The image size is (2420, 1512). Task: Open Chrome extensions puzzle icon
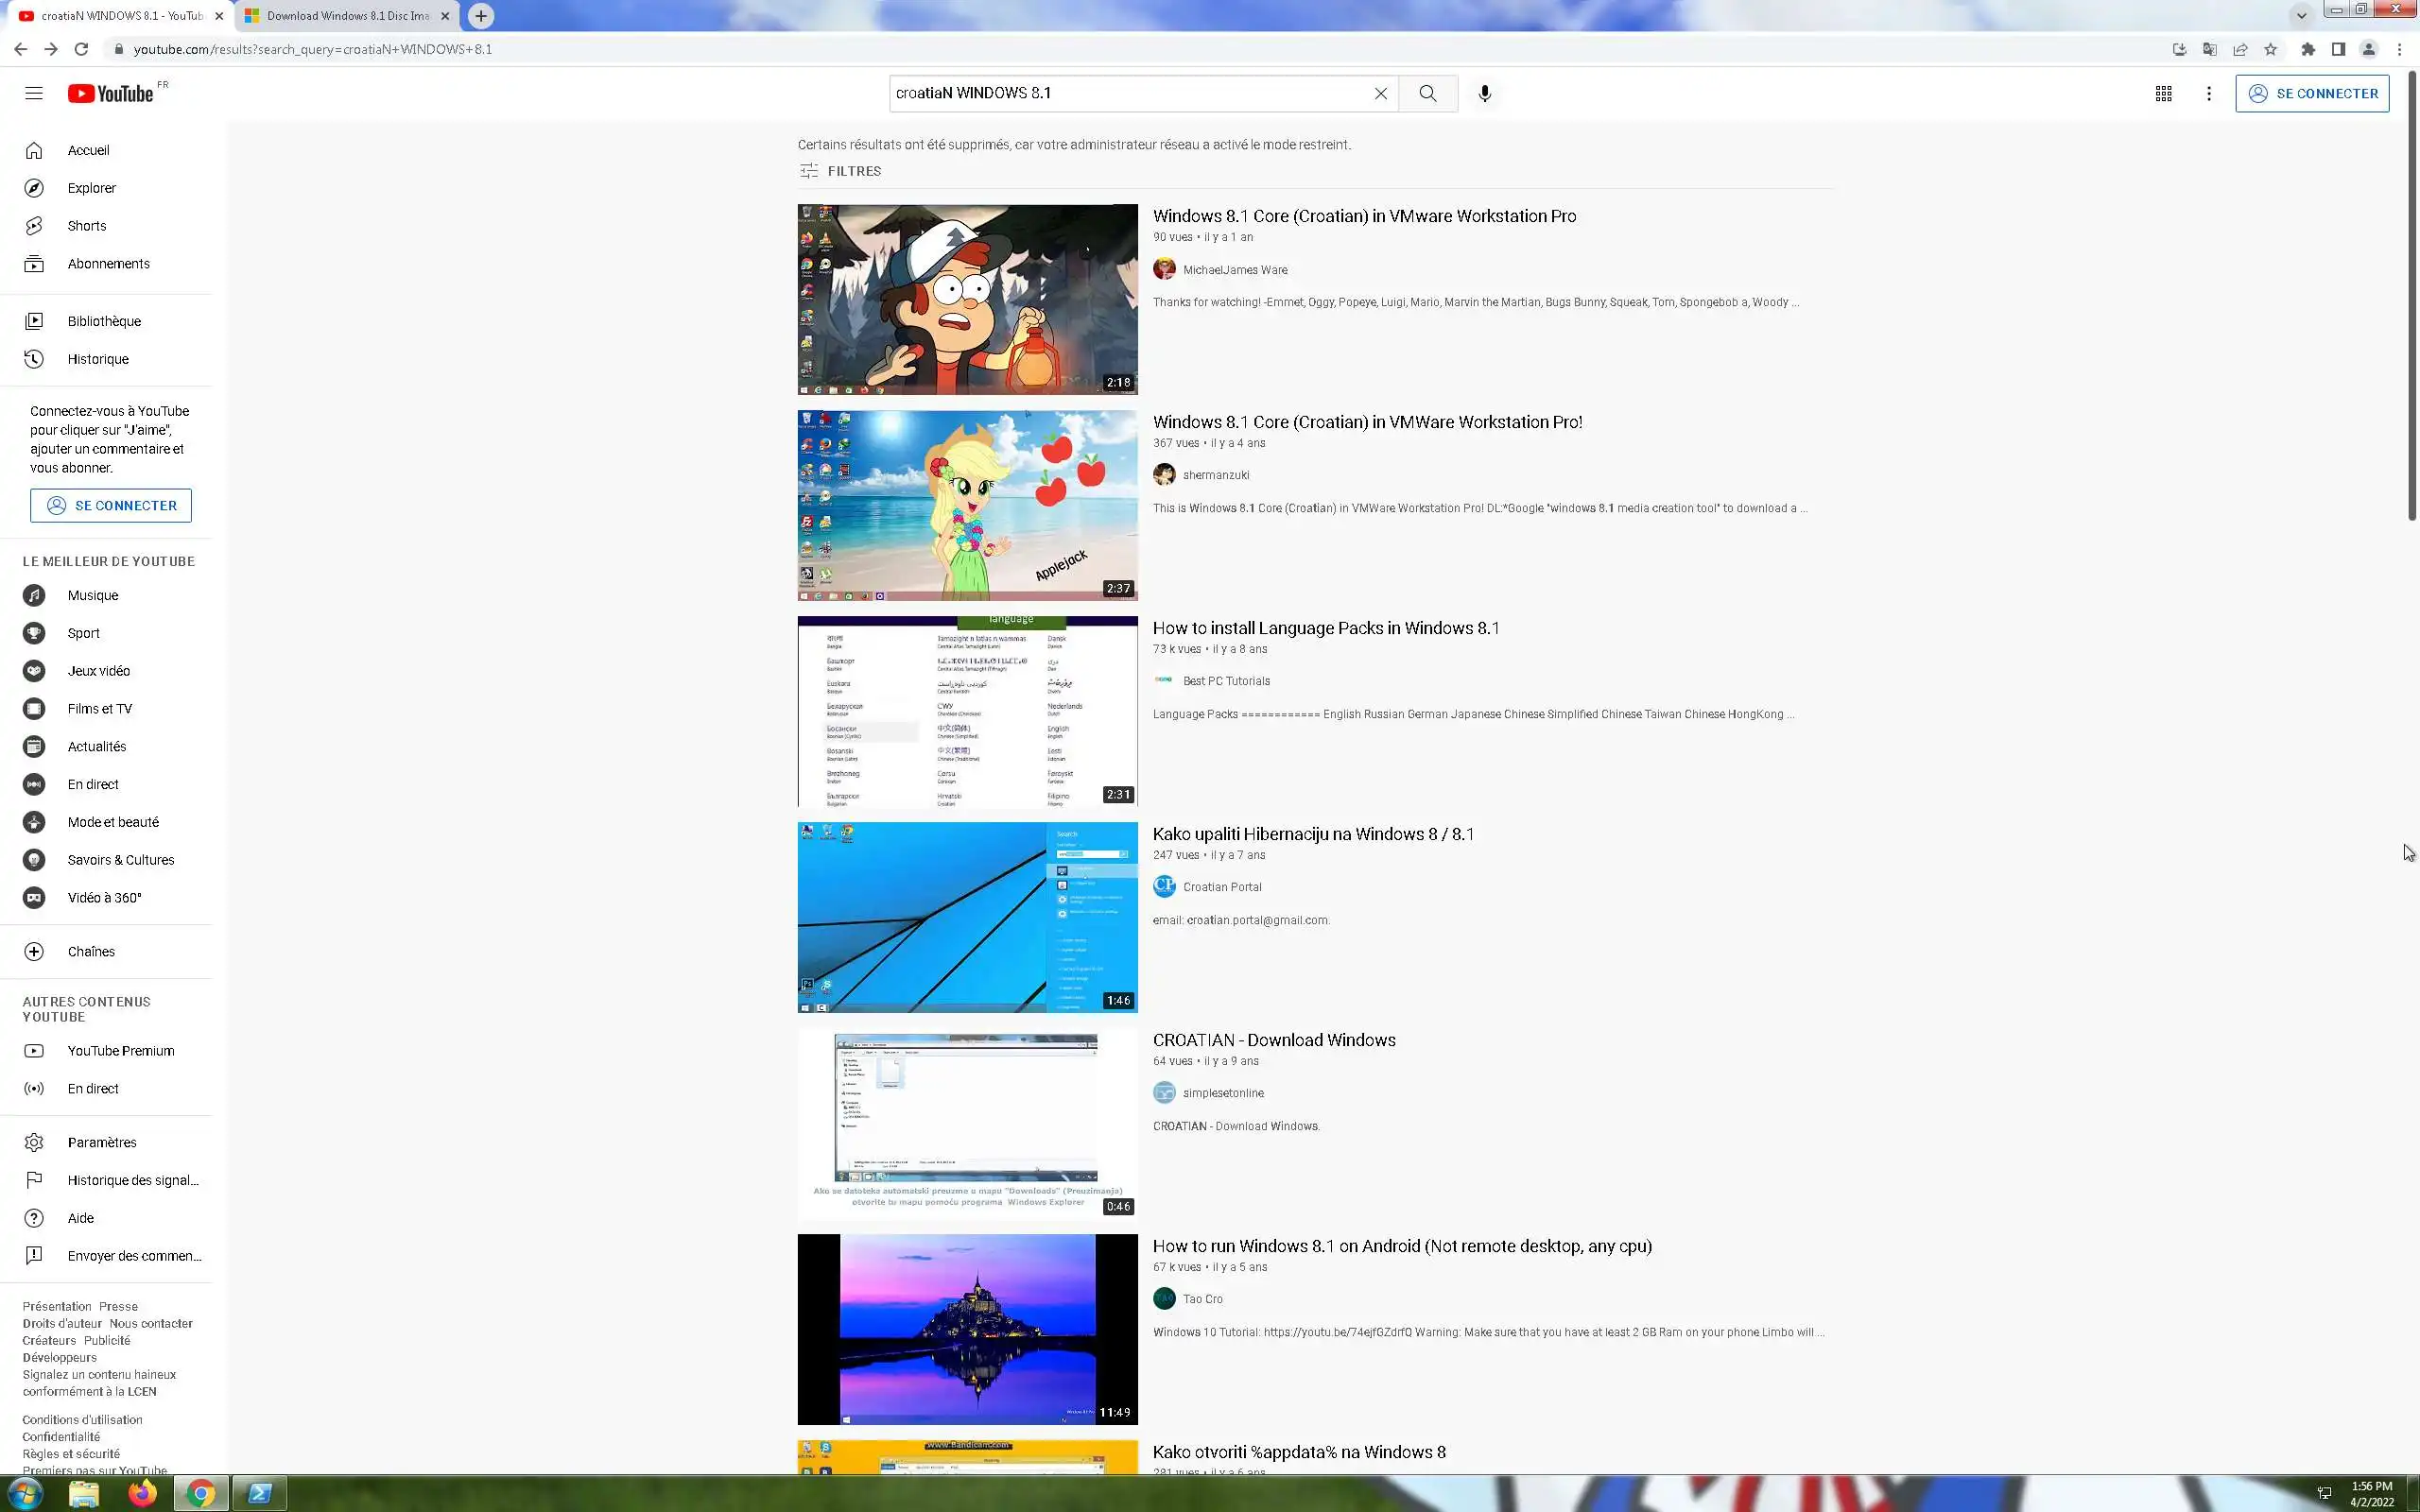(2308, 49)
